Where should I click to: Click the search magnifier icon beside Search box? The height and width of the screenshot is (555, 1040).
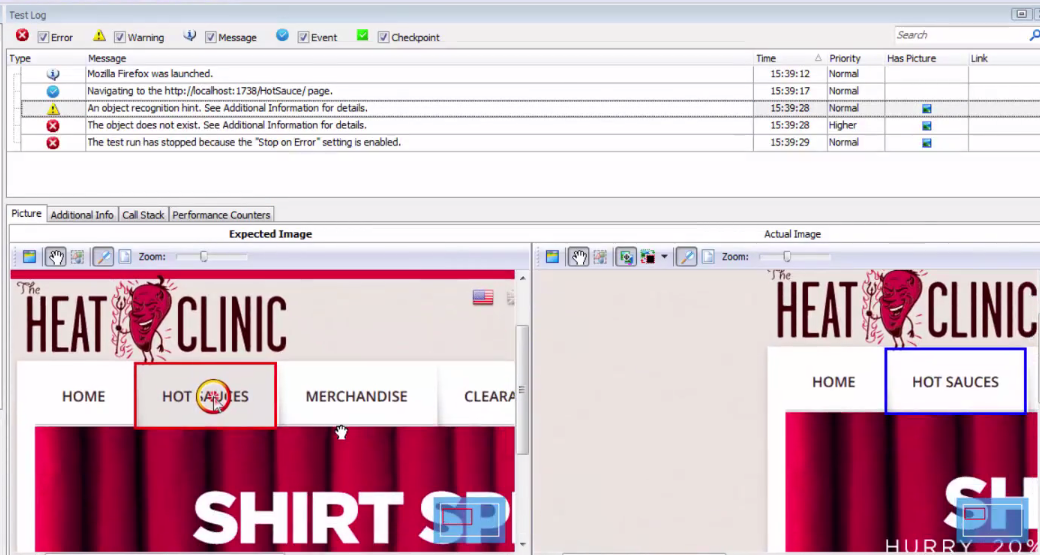click(1035, 35)
